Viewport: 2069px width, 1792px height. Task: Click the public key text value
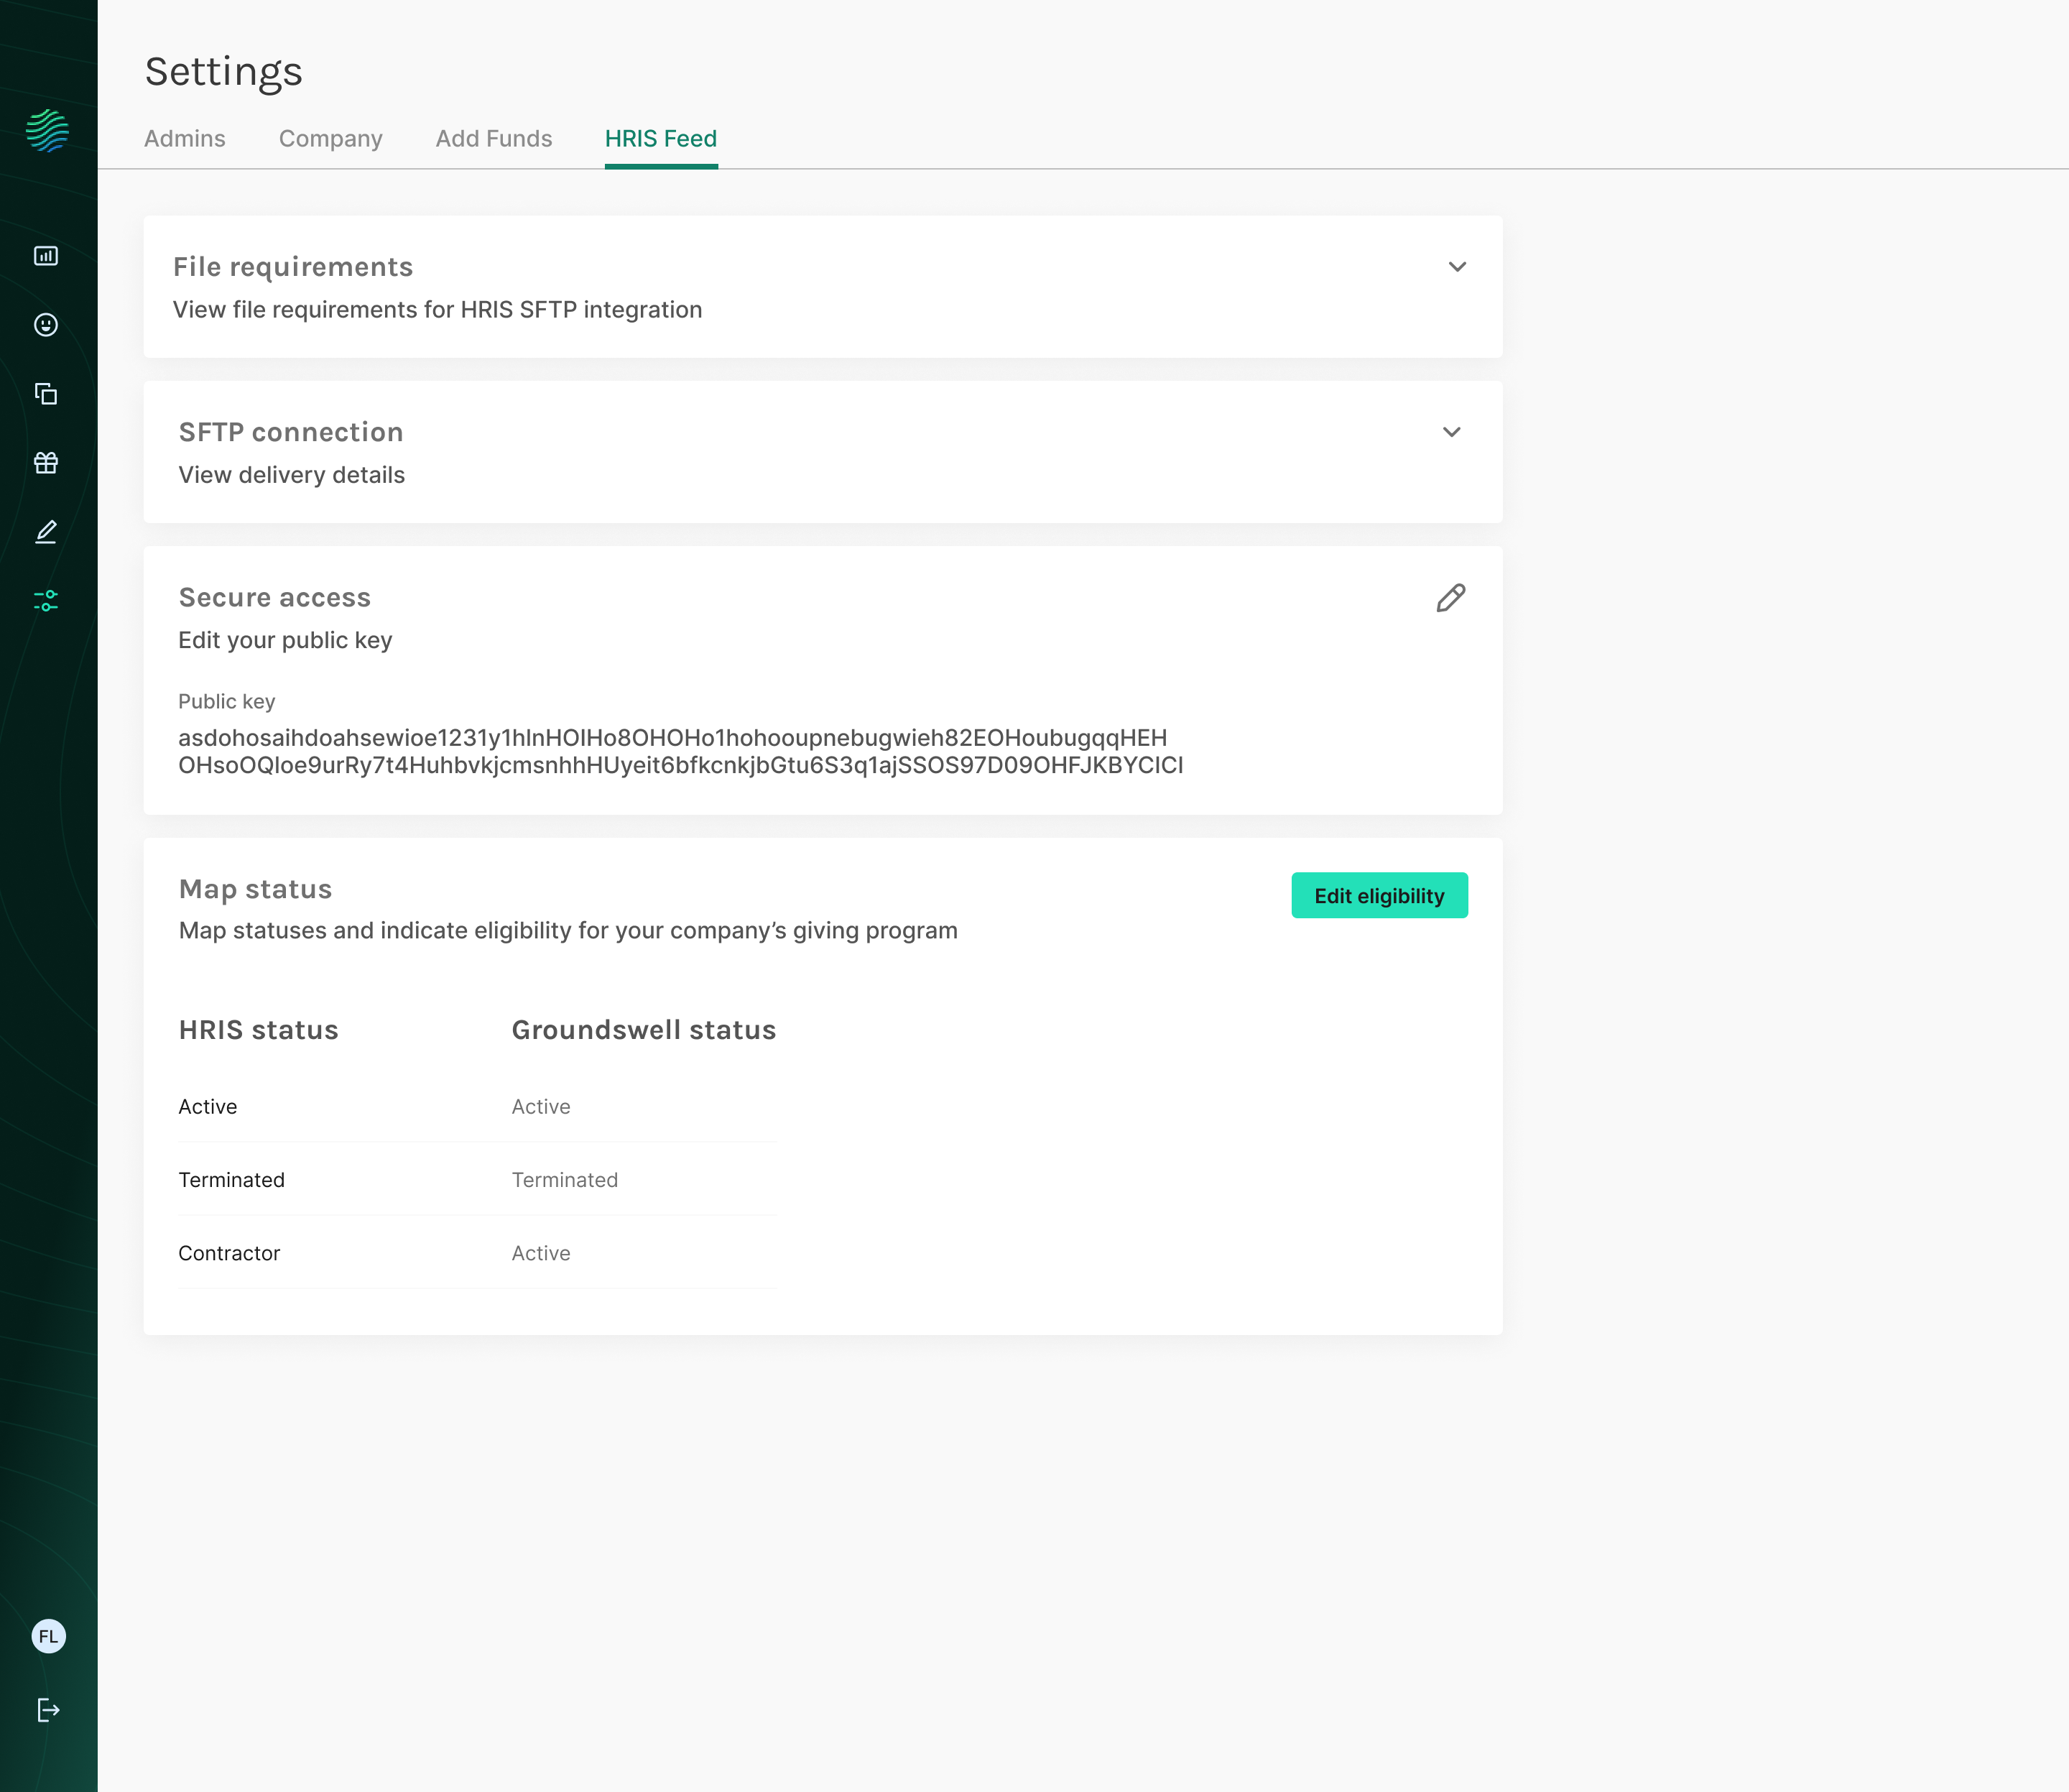coord(680,751)
